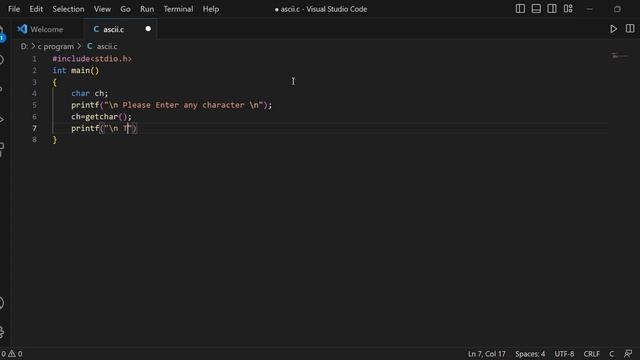640x360 pixels.
Task: Select encoding via 'UTF-8' status item
Action: point(564,354)
